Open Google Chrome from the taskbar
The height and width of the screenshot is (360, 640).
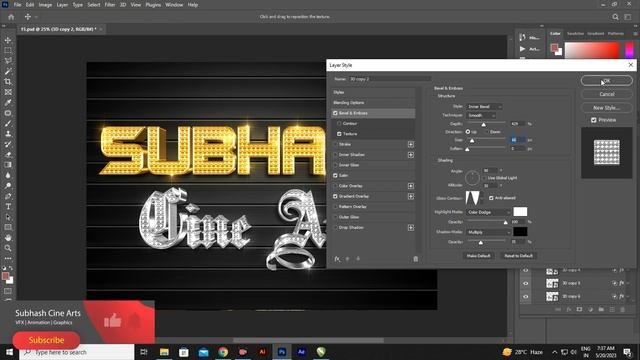pos(223,352)
